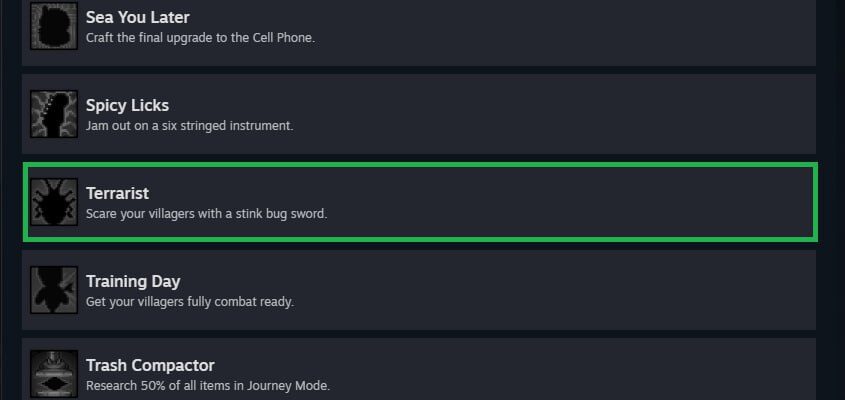845x400 pixels.
Task: Select the Terrarist achievement title
Action: (117, 193)
